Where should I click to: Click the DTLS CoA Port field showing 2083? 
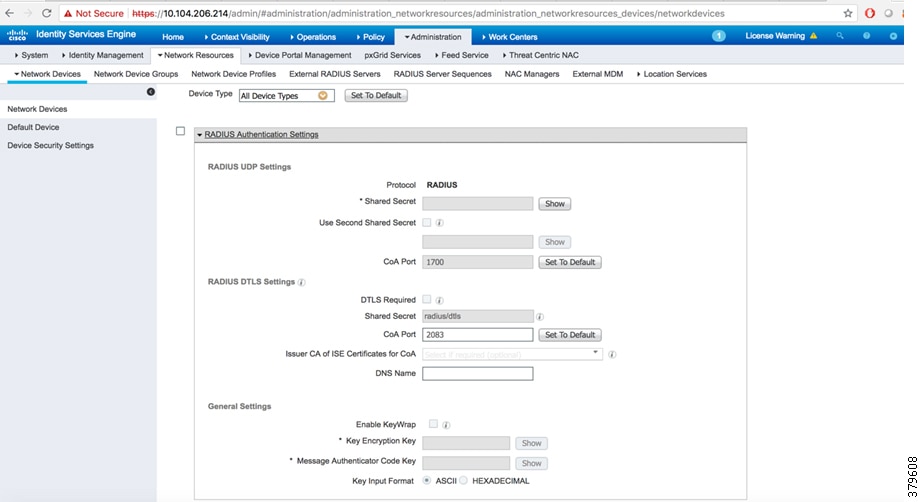coord(478,335)
